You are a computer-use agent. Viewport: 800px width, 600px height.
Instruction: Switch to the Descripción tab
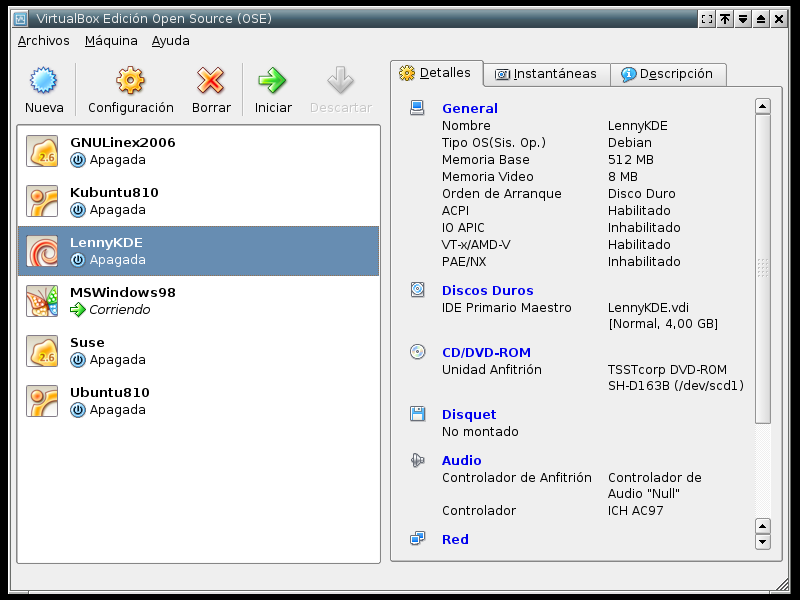pos(667,74)
